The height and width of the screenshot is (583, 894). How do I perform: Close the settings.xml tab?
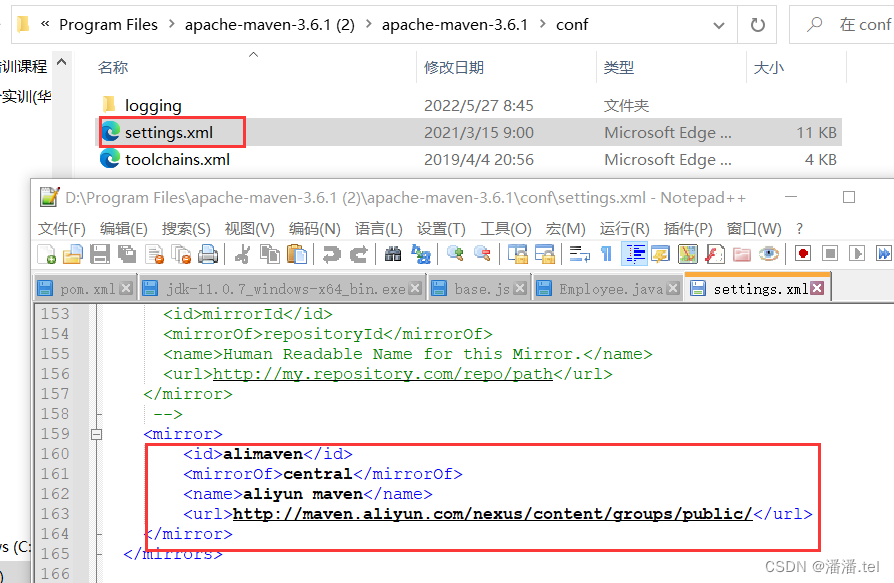click(x=817, y=288)
